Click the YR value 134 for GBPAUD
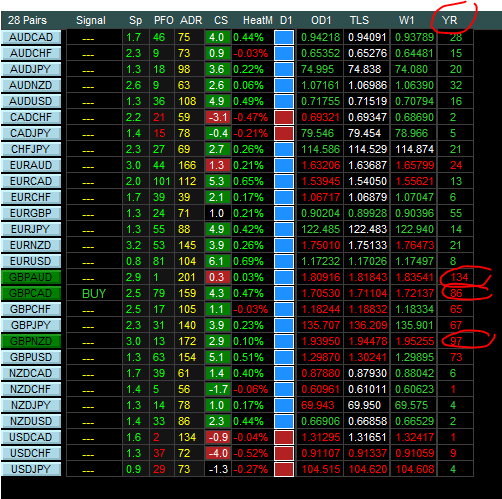This screenshot has height=499, width=502. [459, 277]
